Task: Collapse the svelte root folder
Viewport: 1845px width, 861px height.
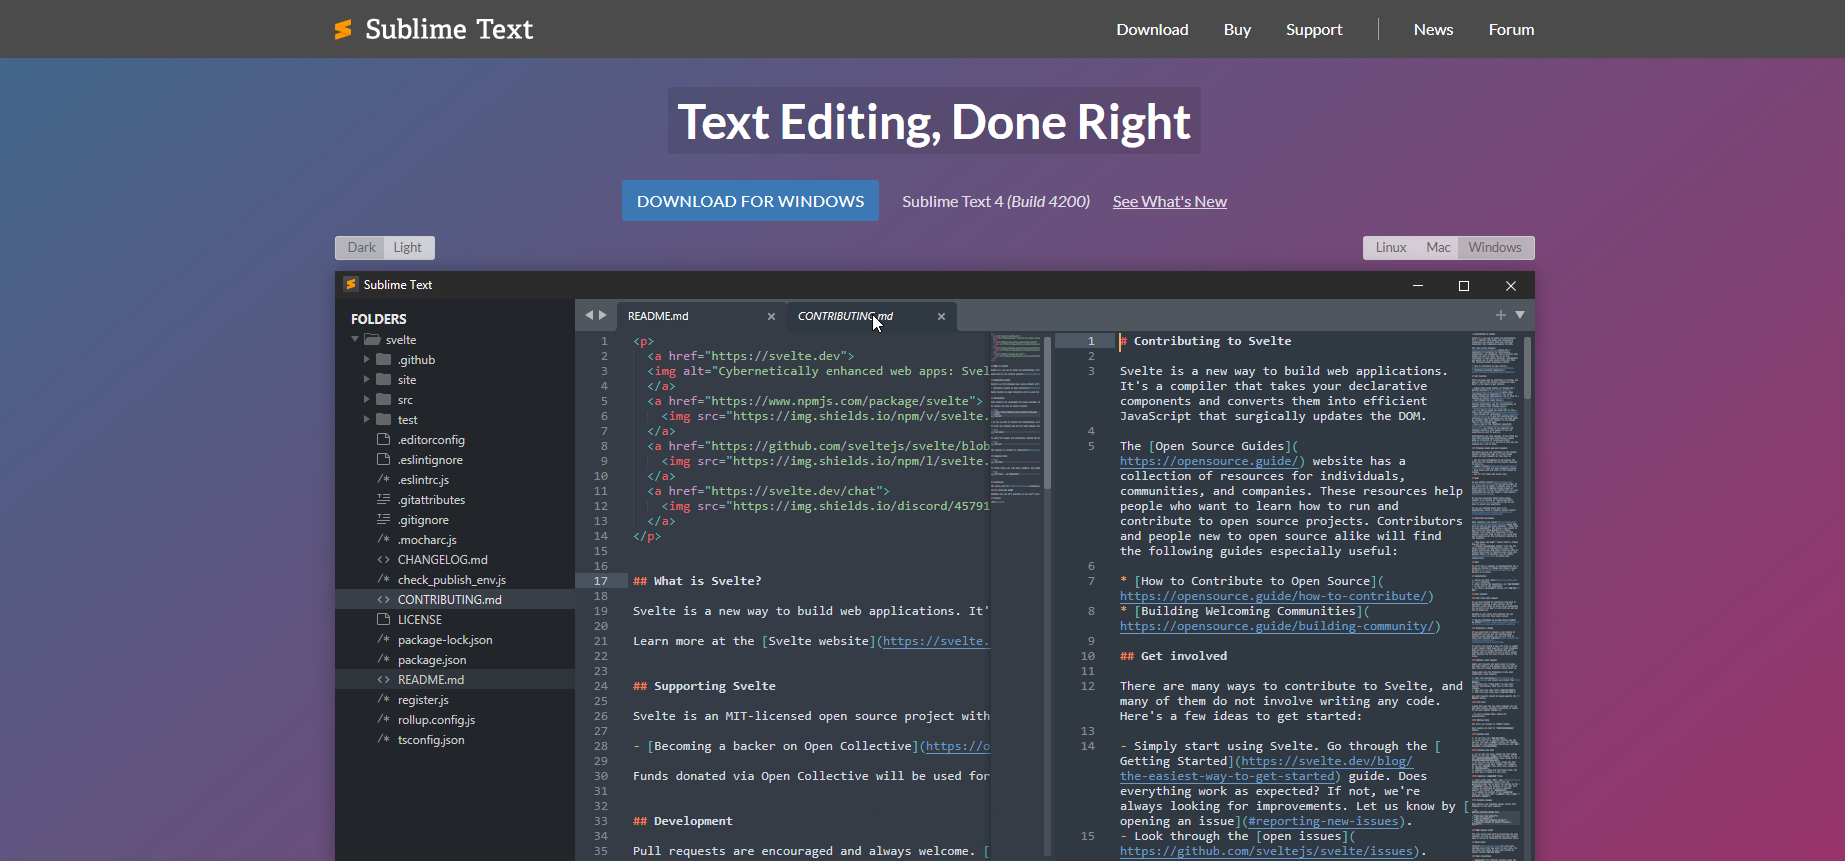Action: coord(355,339)
